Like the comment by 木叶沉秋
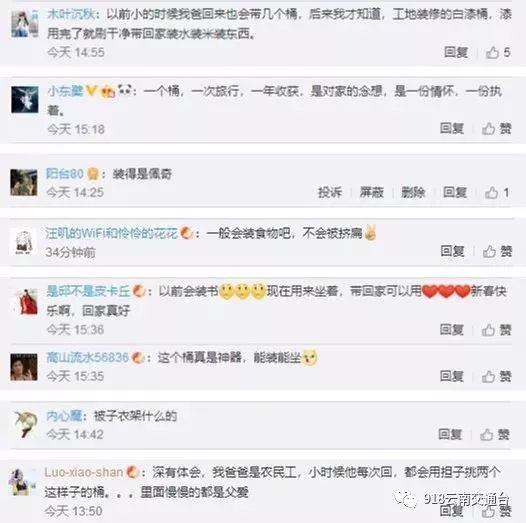526x523 pixels. 497,52
